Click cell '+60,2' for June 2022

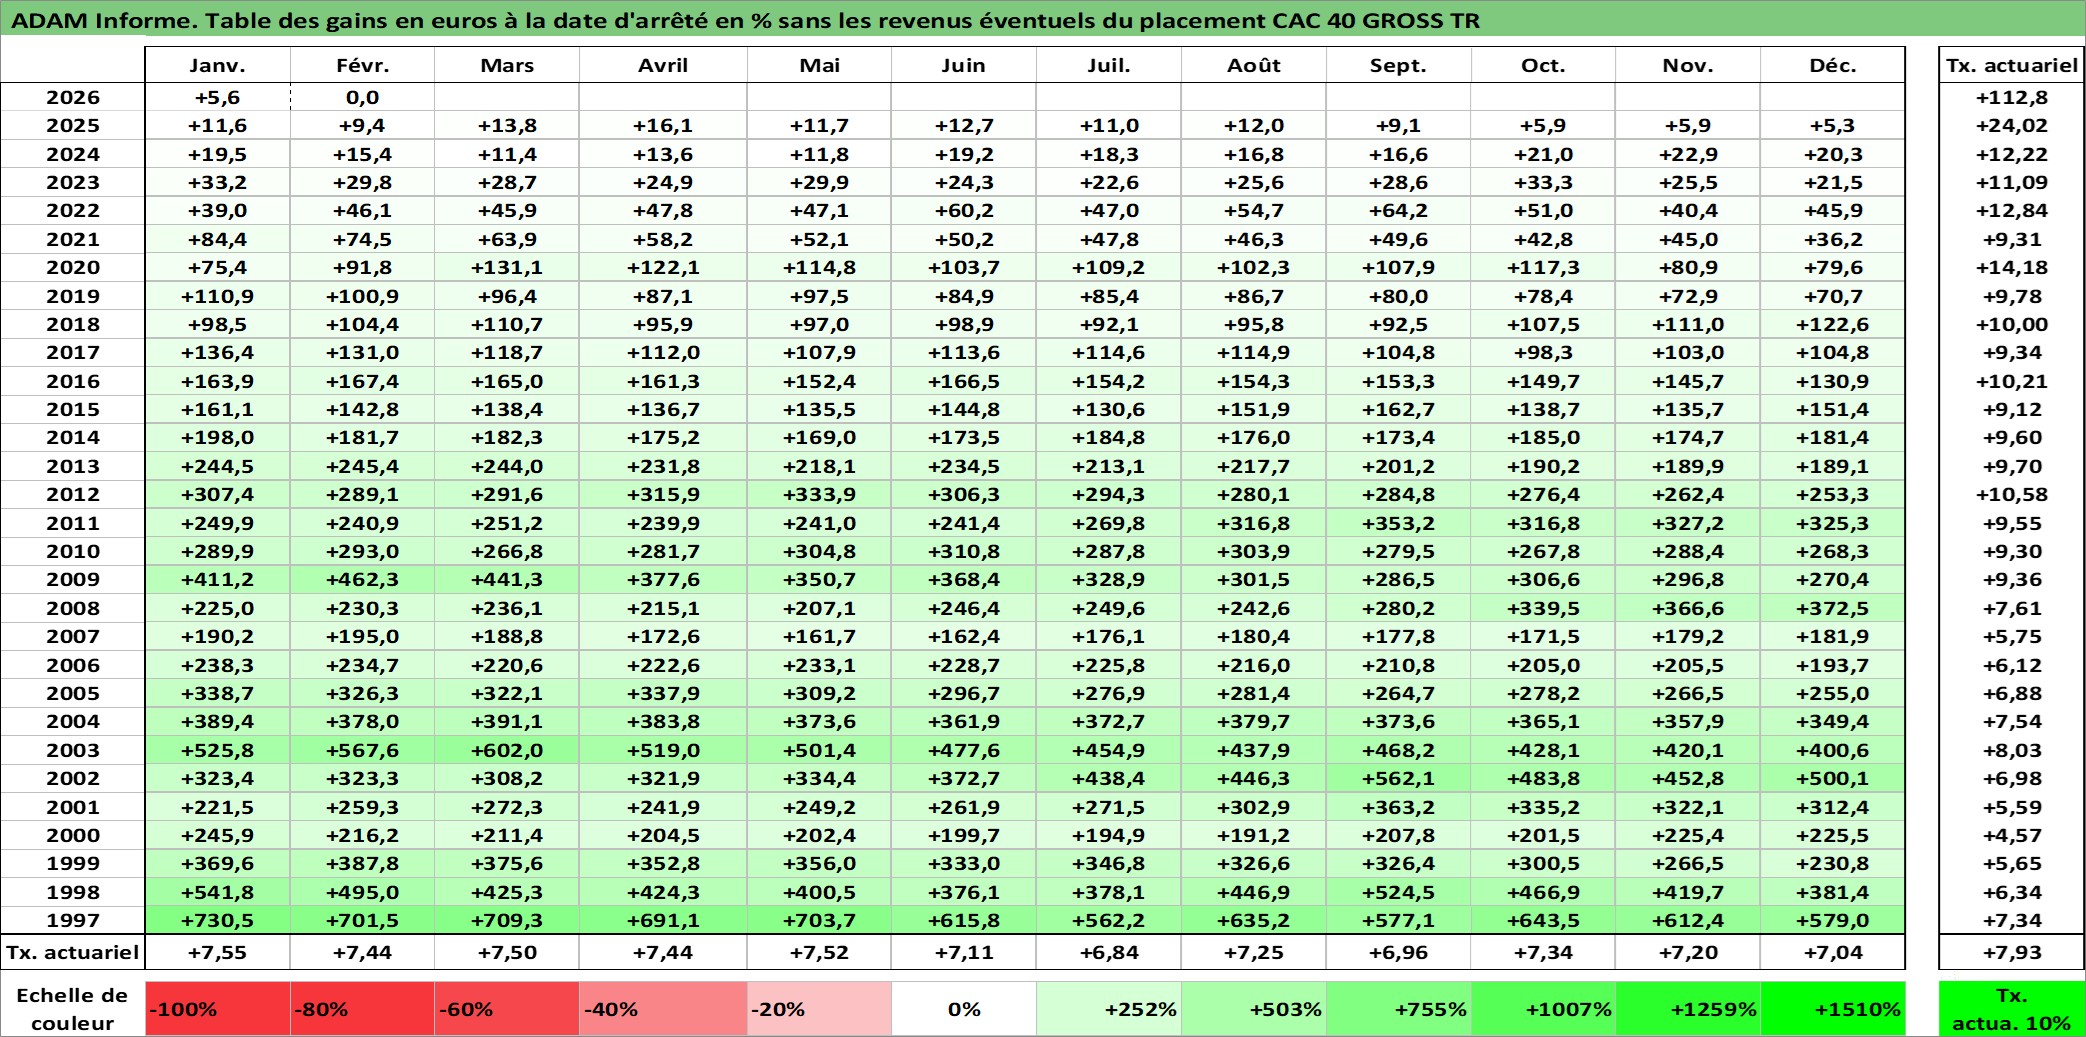(x=963, y=210)
